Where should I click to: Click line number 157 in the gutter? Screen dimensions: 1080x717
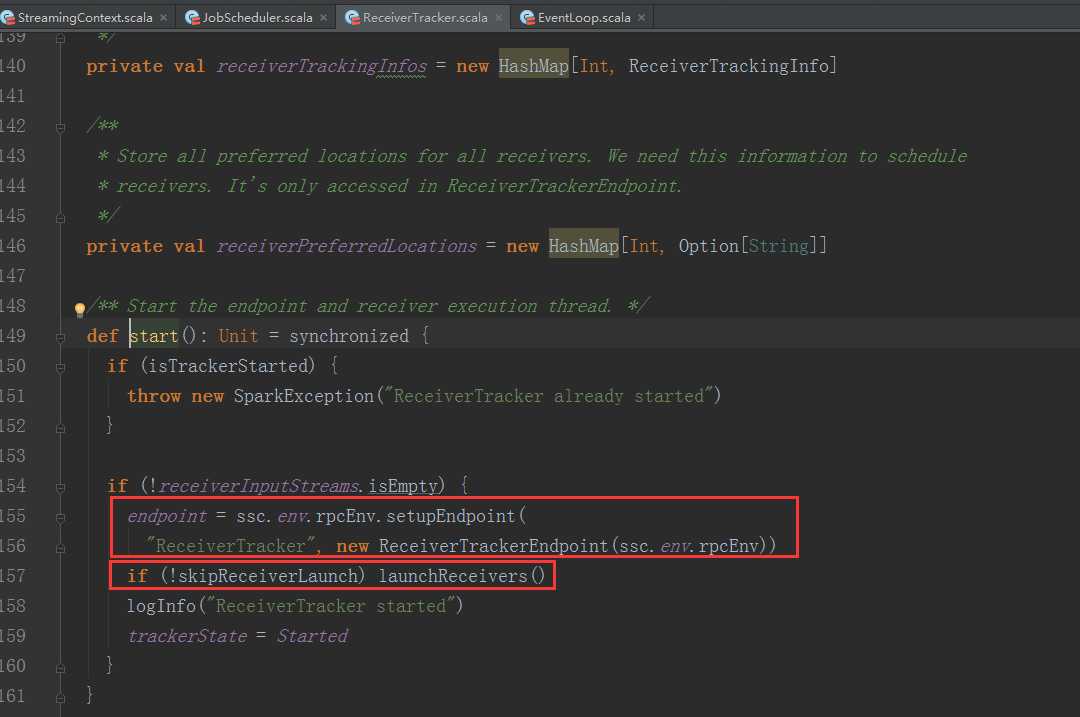(12, 576)
